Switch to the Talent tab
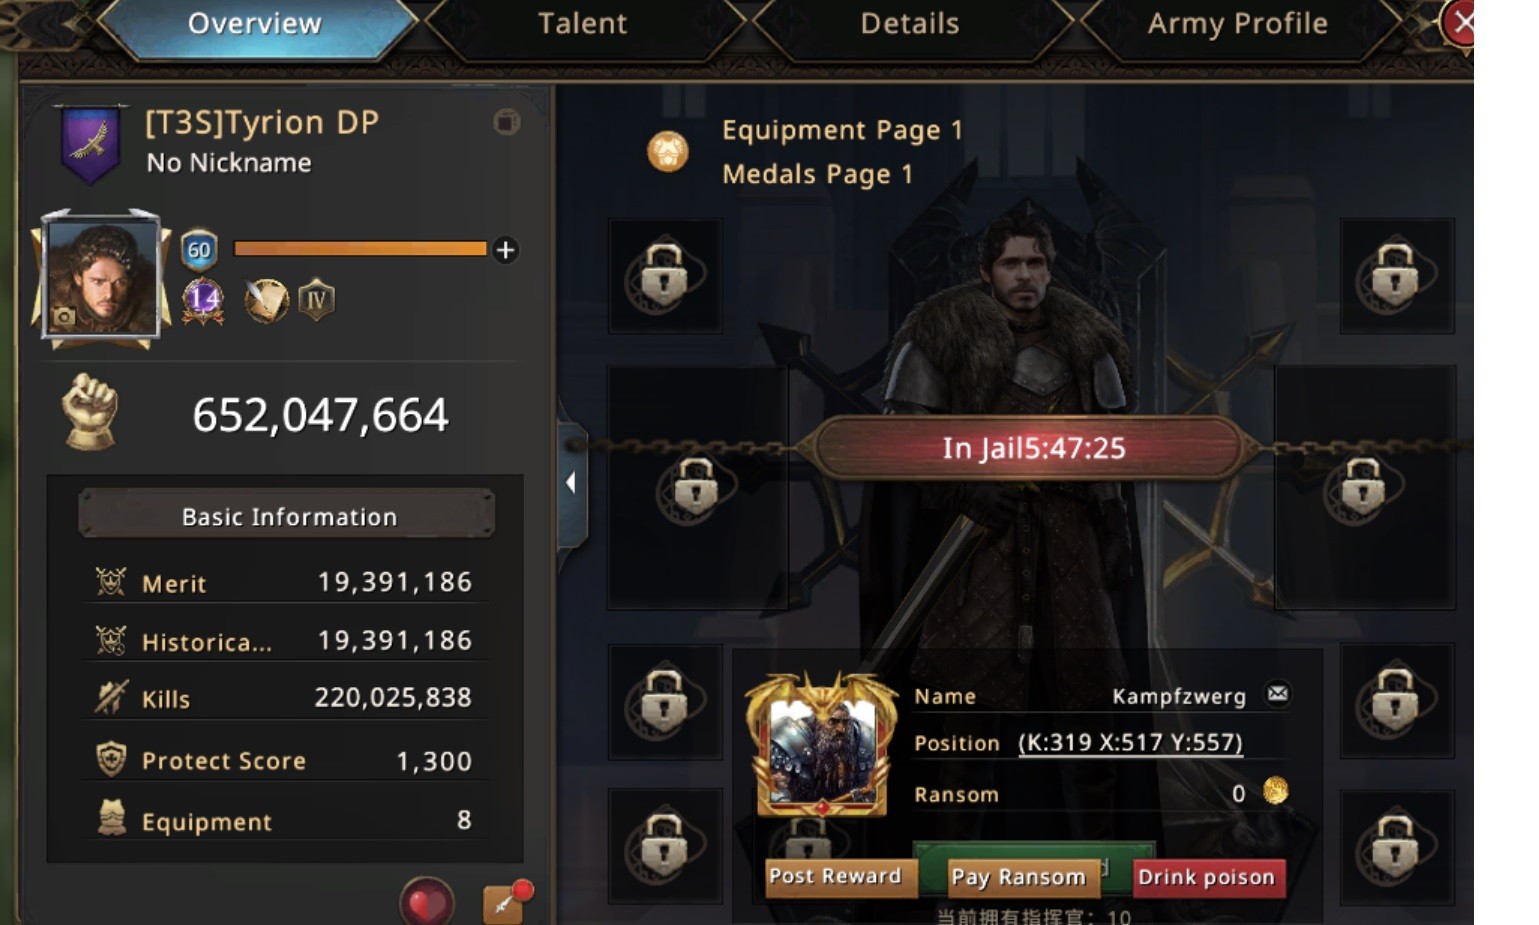 [x=583, y=23]
